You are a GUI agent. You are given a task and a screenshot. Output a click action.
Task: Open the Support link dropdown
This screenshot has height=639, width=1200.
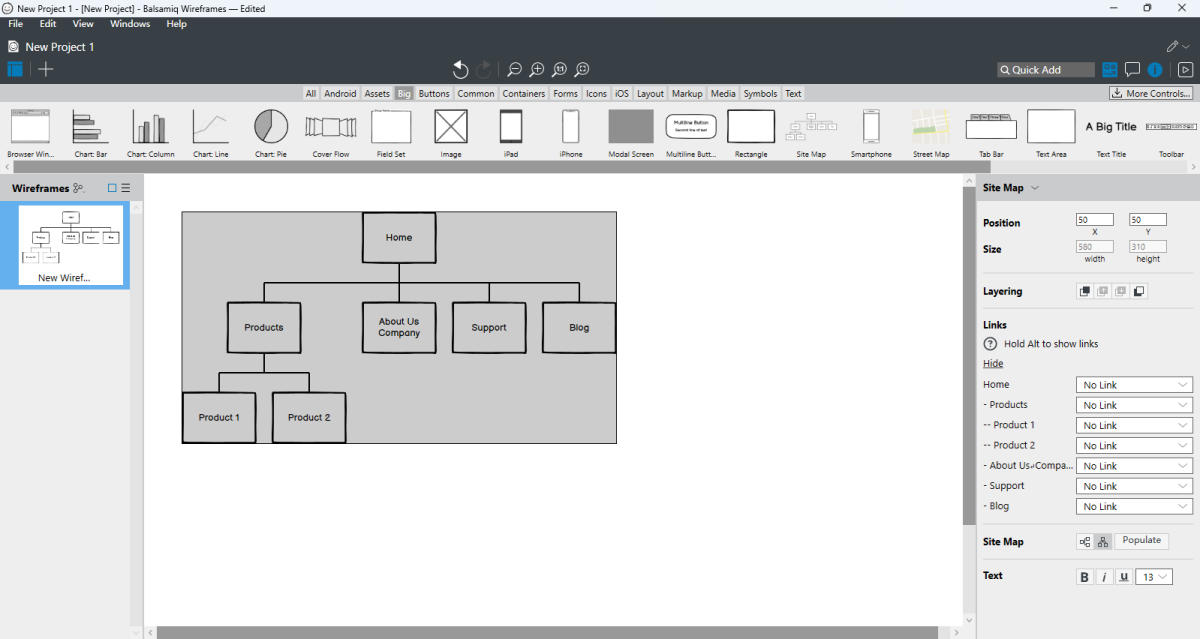[1135, 486]
